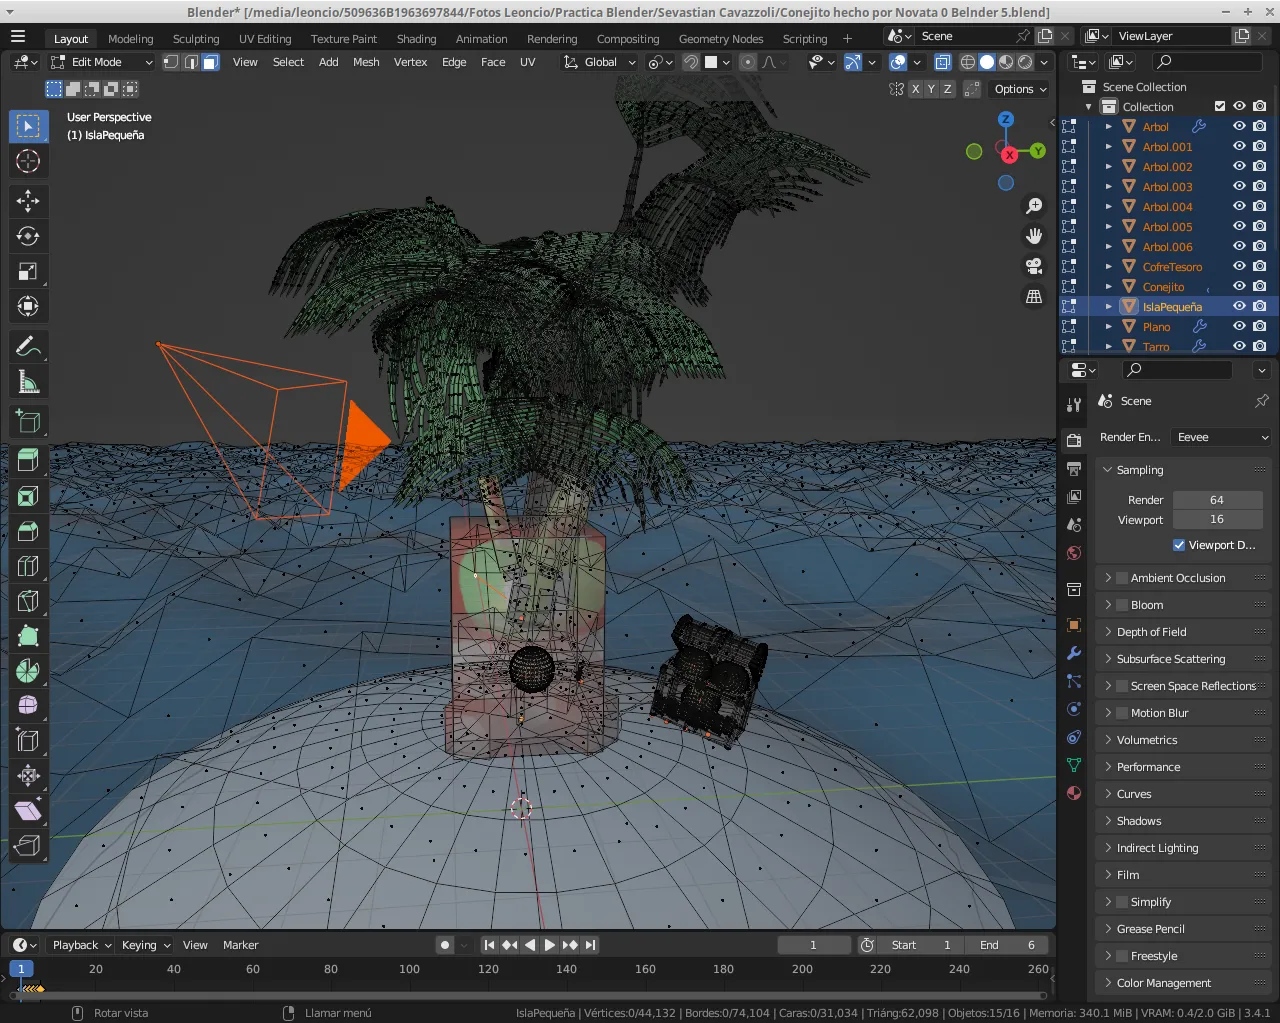Hide Conejito object in viewport
The height and width of the screenshot is (1023, 1280).
point(1239,287)
